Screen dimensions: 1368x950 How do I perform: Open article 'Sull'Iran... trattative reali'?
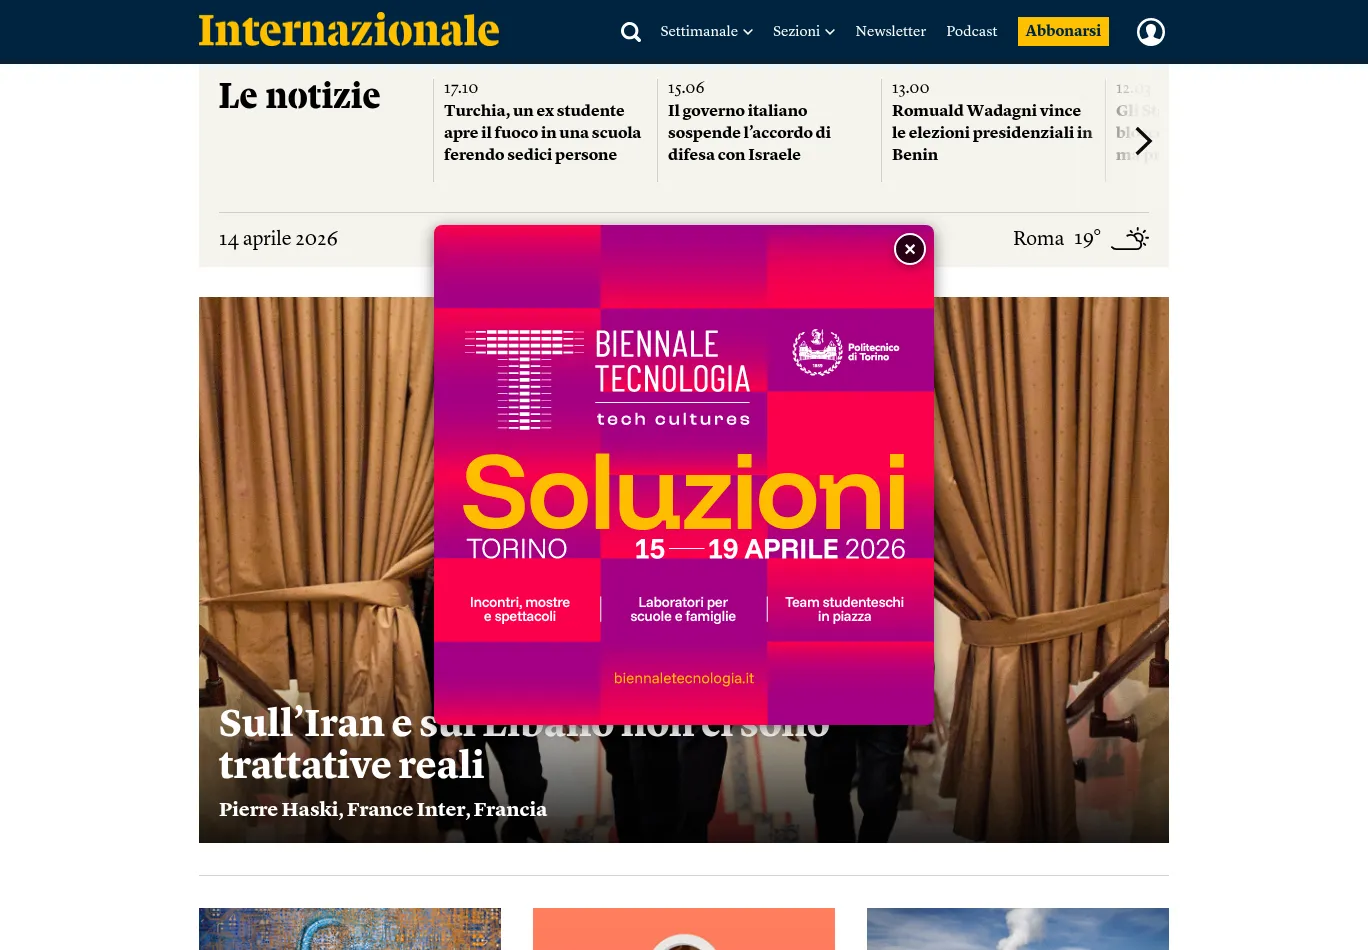pyautogui.click(x=524, y=744)
